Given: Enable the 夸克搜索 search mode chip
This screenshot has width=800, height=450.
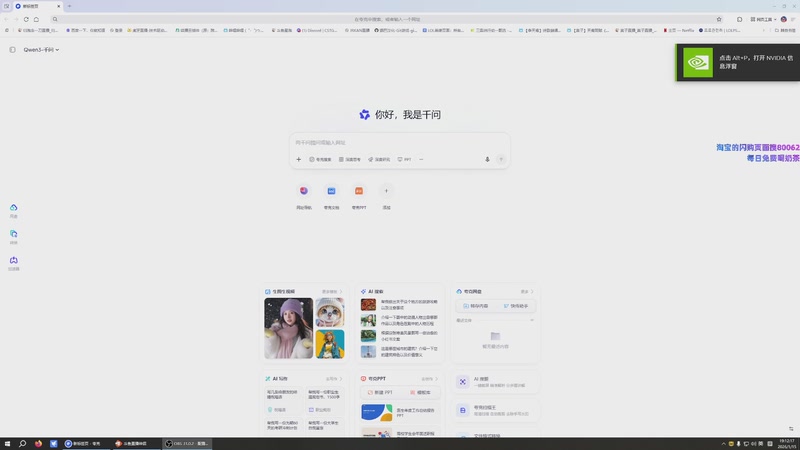Looking at the screenshot, I should pyautogui.click(x=320, y=159).
